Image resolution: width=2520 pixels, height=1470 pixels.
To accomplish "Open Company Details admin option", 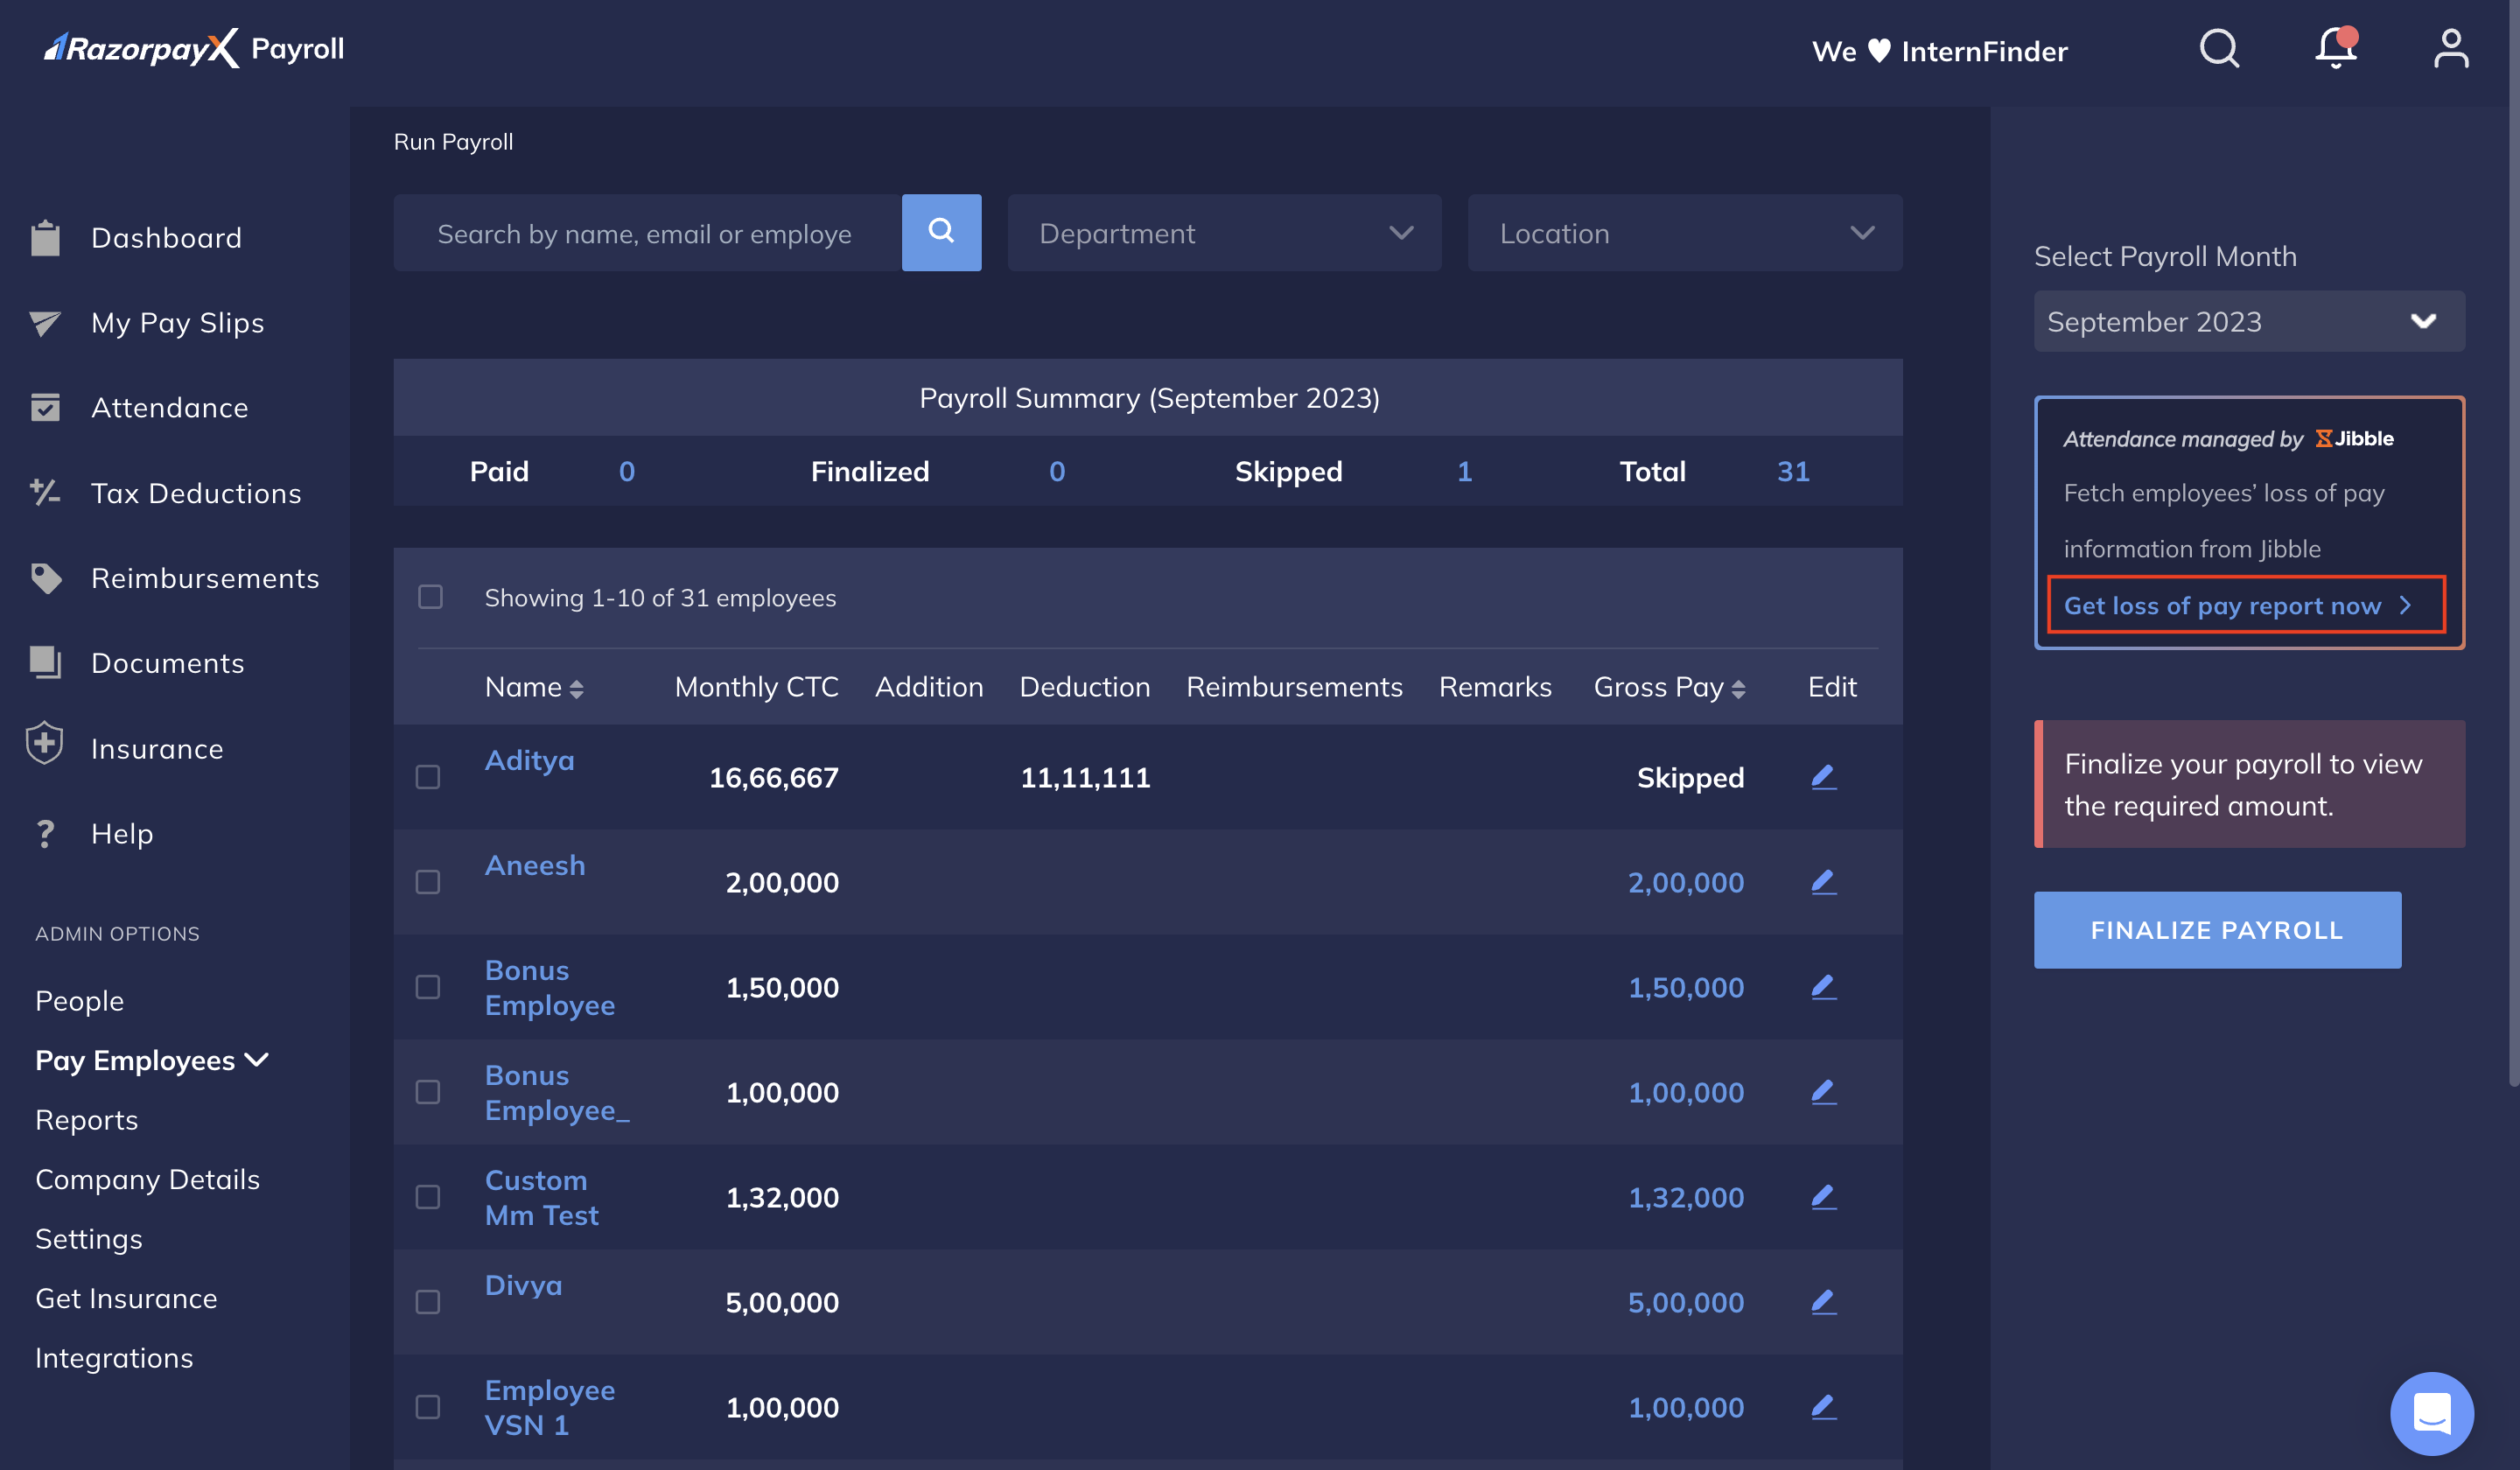I will (148, 1179).
